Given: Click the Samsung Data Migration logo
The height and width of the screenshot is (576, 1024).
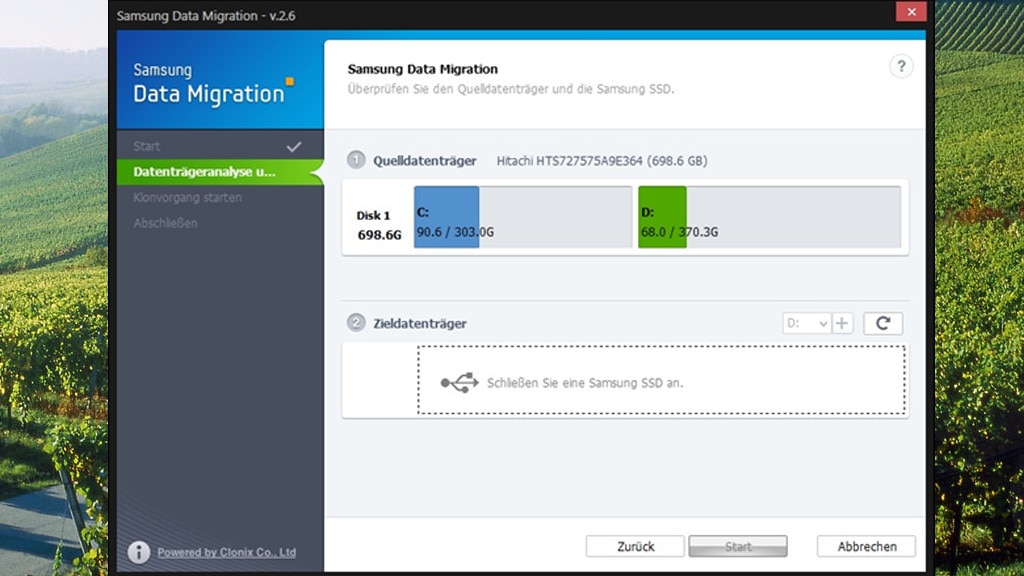Looking at the screenshot, I should (214, 84).
